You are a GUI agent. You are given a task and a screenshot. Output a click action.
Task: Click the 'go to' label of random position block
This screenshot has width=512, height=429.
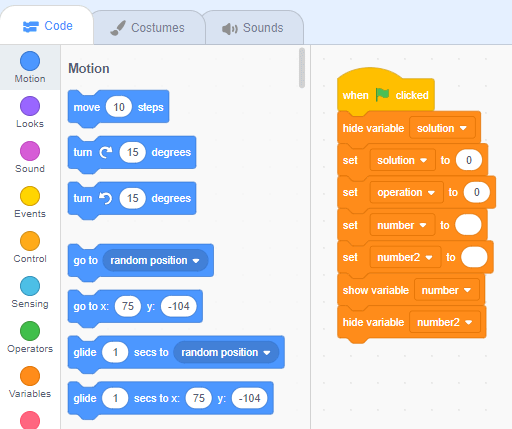click(x=86, y=260)
